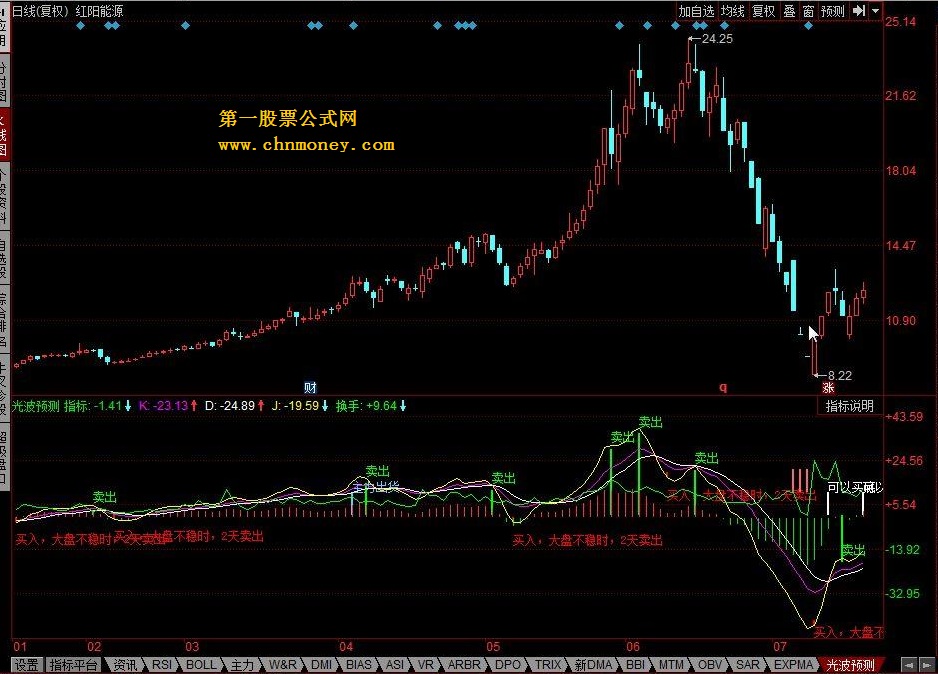Click the lone info diamond above the 03 month area
This screenshot has height=674, width=938.
pyautogui.click(x=185, y=26)
